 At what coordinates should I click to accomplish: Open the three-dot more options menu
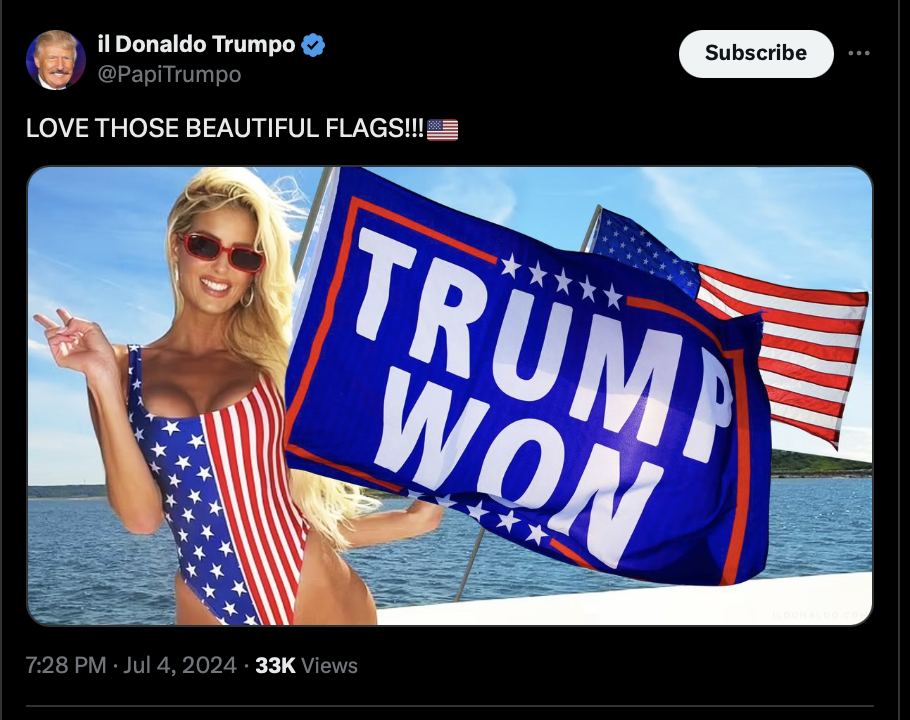point(859,53)
